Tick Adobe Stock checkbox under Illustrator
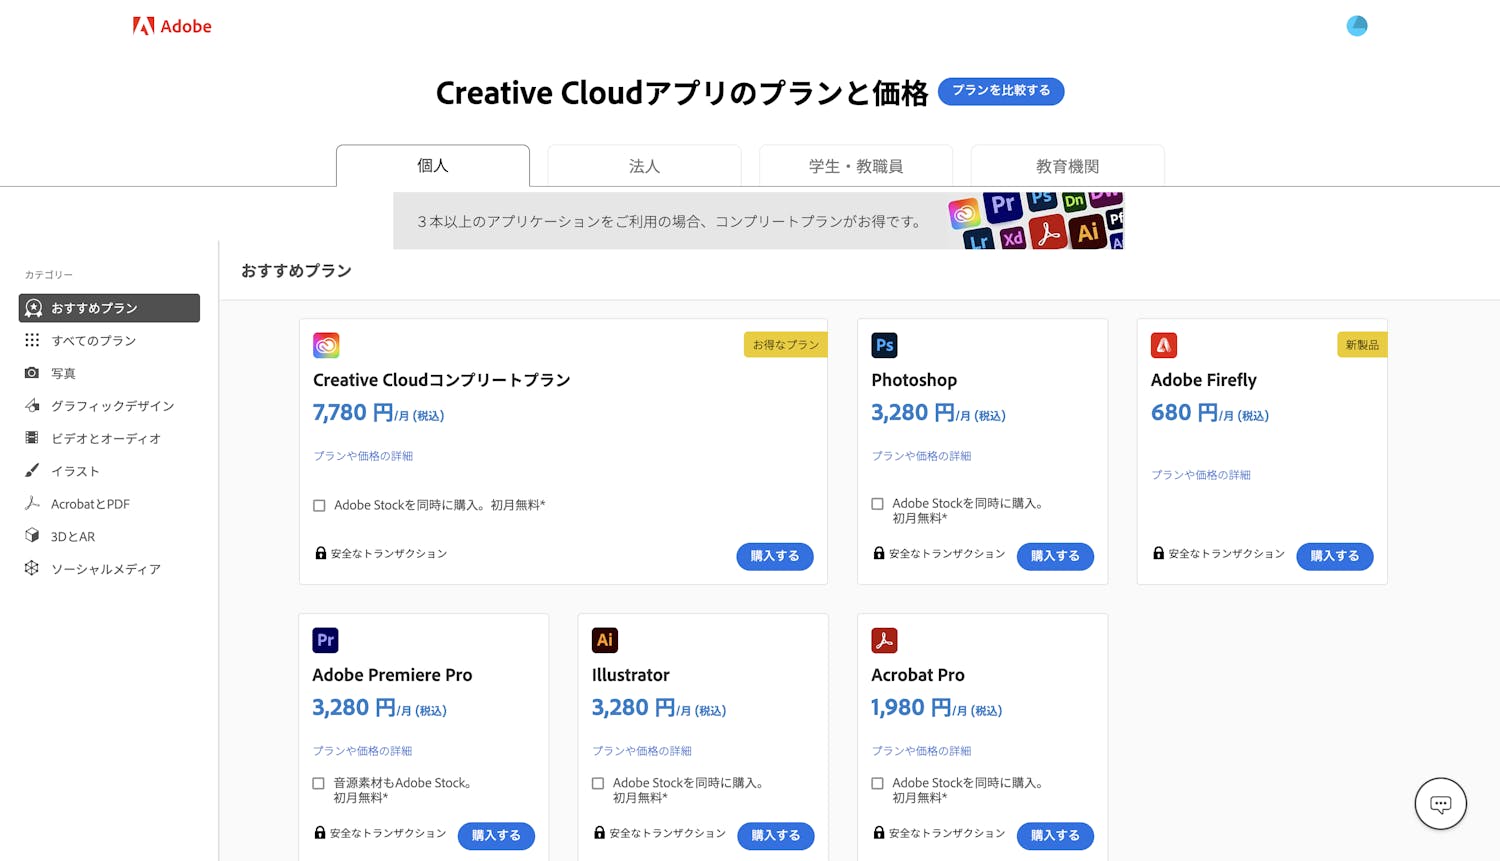The image size is (1500, 861). [x=598, y=784]
